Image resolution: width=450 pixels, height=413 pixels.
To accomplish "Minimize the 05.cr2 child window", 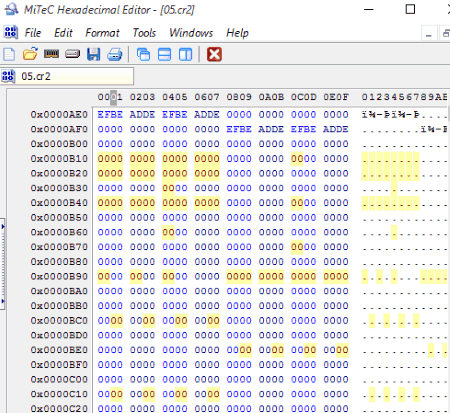I will [429, 34].
